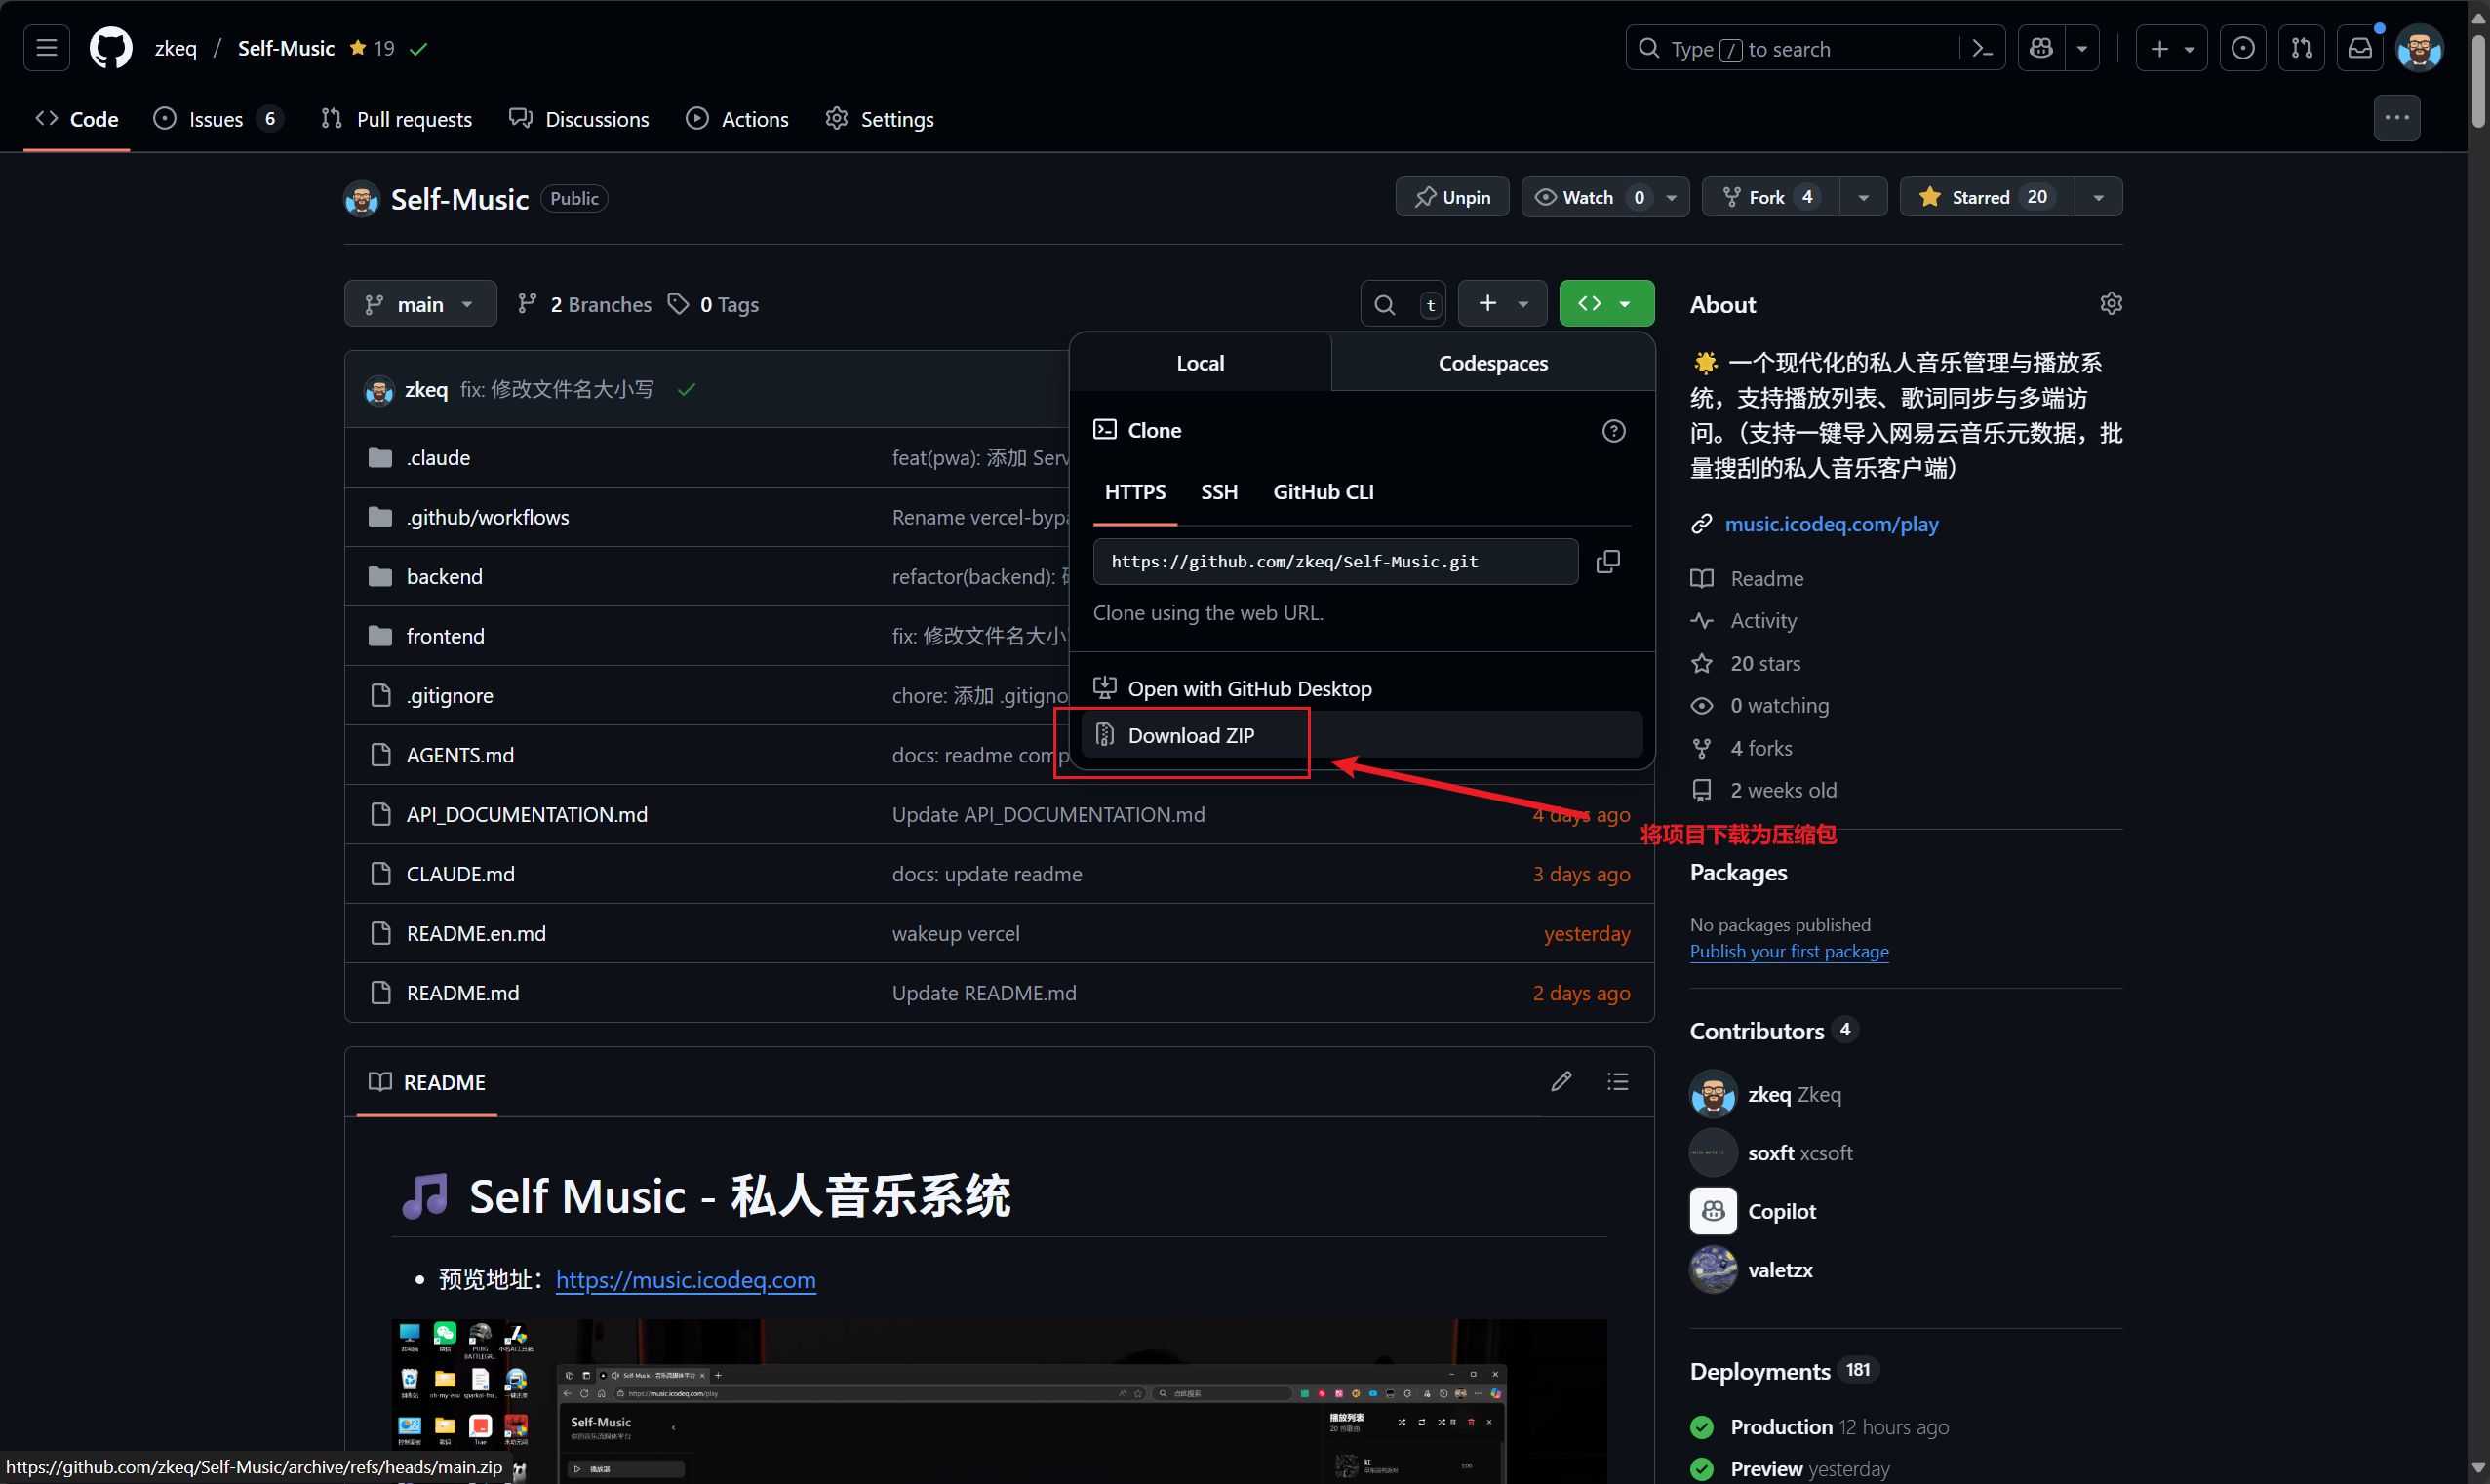Toggle the green Code dropdown button
Viewport: 2490px width, 1484px height.
tap(1606, 303)
